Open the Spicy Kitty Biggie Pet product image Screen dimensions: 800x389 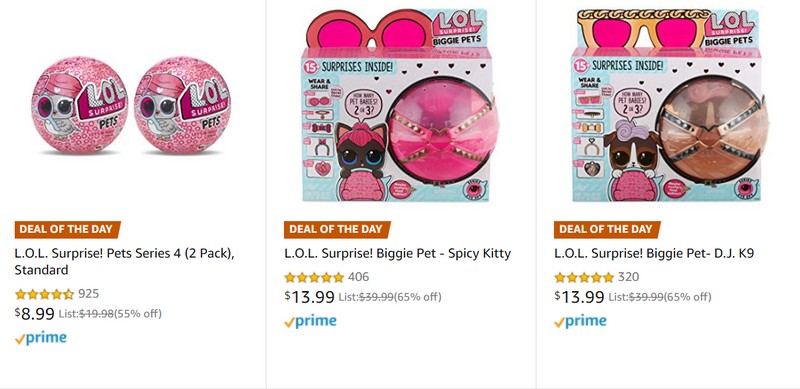pyautogui.click(x=399, y=105)
